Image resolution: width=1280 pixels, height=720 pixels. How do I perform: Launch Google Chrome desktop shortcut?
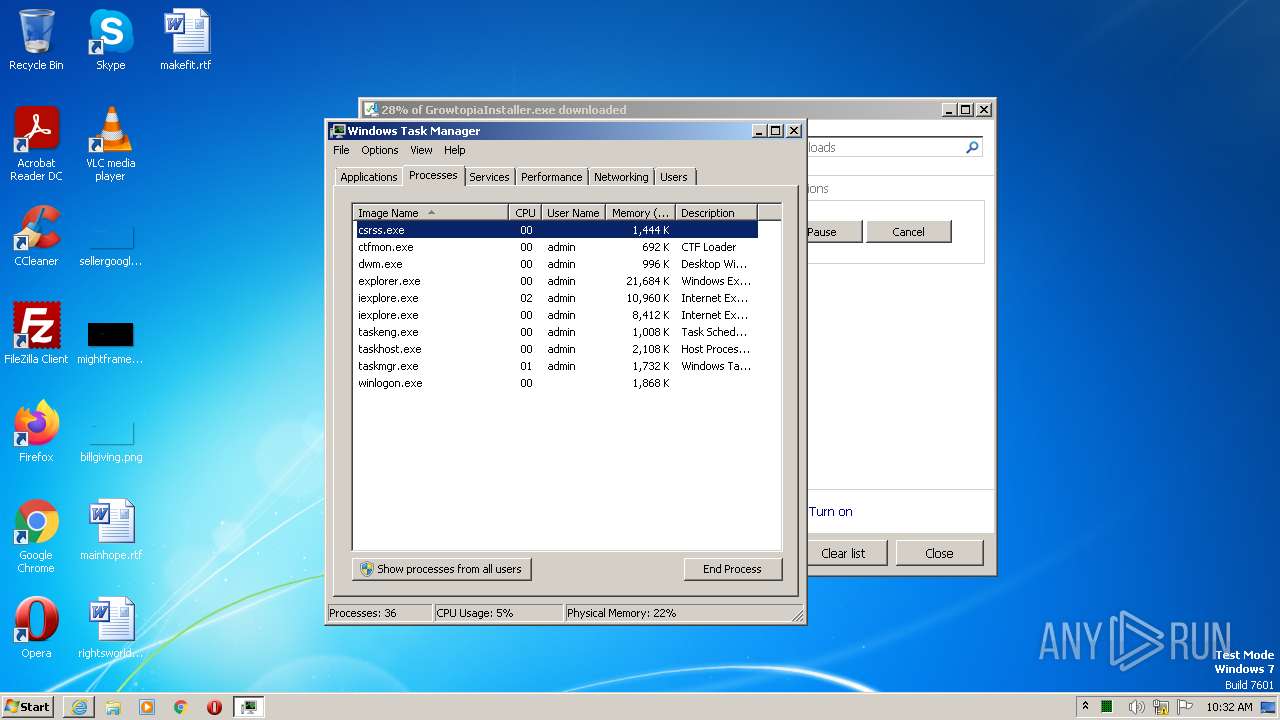point(36,536)
